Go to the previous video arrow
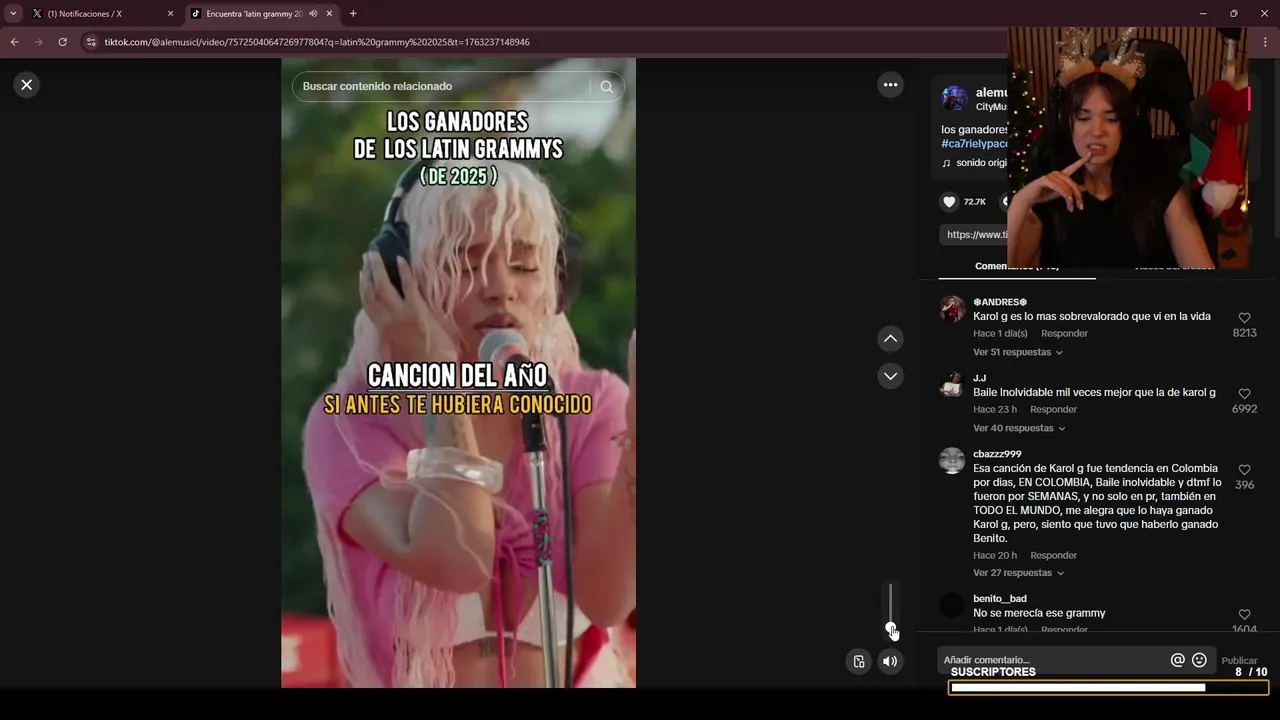 click(x=890, y=339)
